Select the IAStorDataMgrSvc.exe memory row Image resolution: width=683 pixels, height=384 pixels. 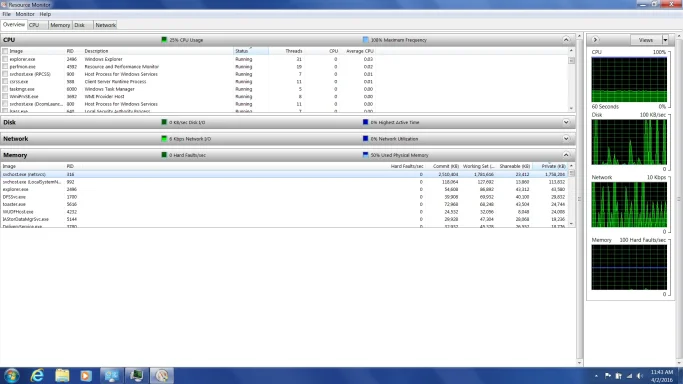click(x=284, y=219)
